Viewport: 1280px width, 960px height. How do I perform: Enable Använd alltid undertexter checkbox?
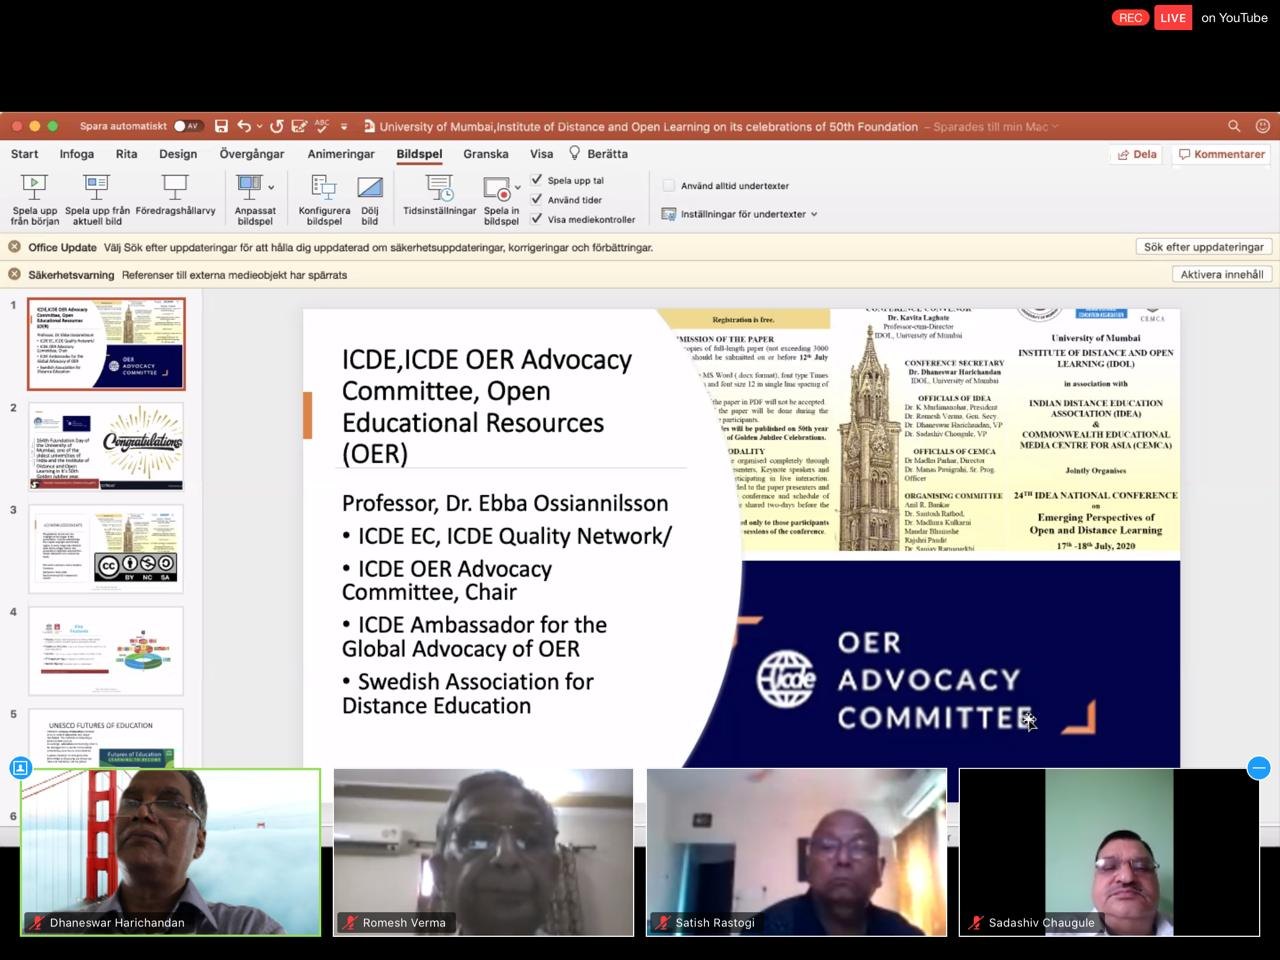pos(669,186)
